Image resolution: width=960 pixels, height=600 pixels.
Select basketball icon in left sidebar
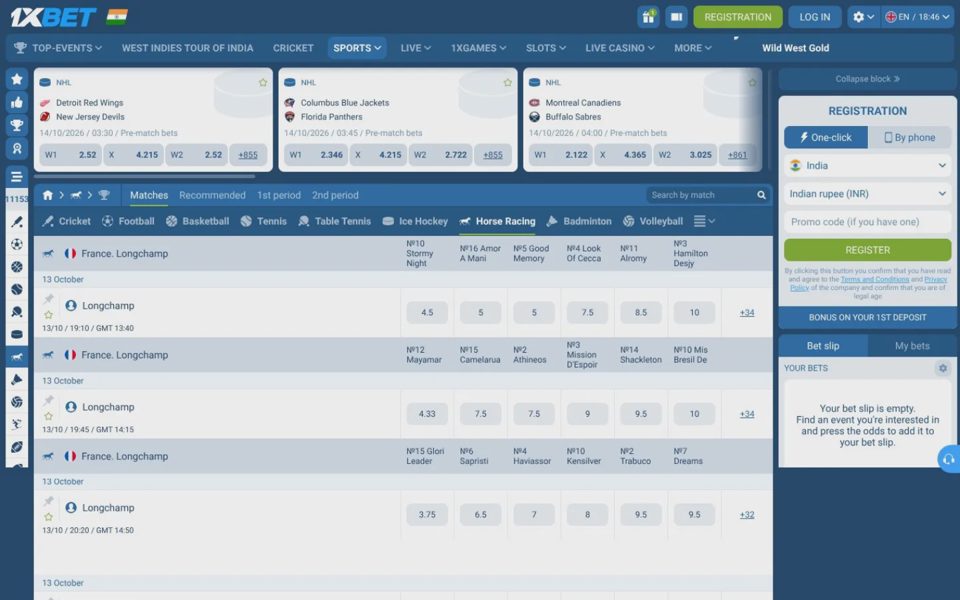click(x=17, y=267)
